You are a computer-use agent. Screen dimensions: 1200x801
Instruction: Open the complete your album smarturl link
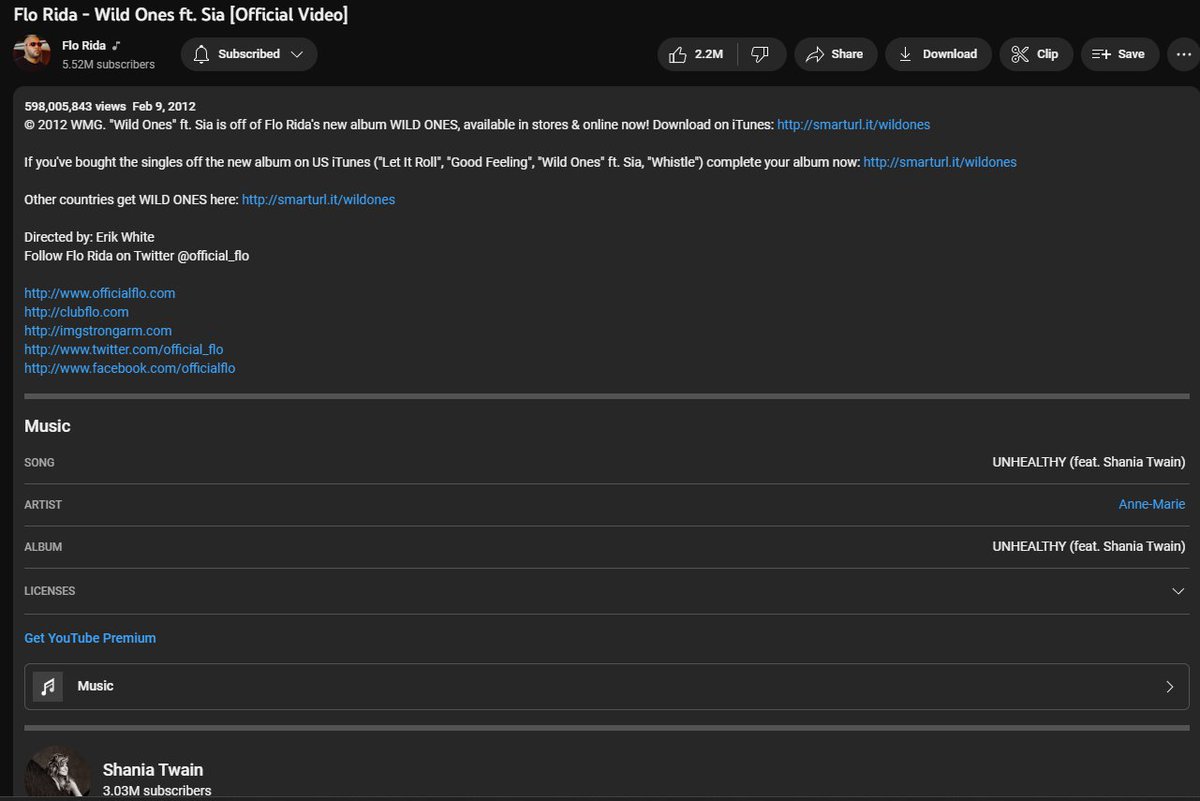pos(940,162)
